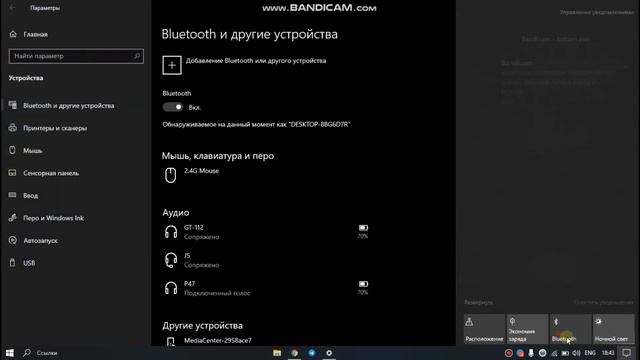Click the battery indicator of GT-112
This screenshot has height=360, width=640.
[363, 231]
